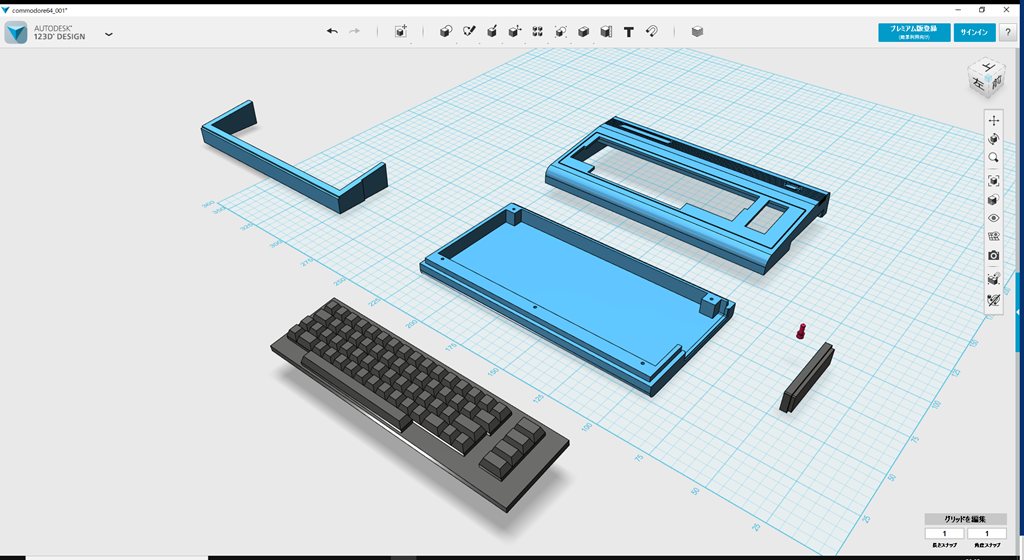Open the Transform tool in the toolbar
The height and width of the screenshot is (560, 1024).
[400, 32]
